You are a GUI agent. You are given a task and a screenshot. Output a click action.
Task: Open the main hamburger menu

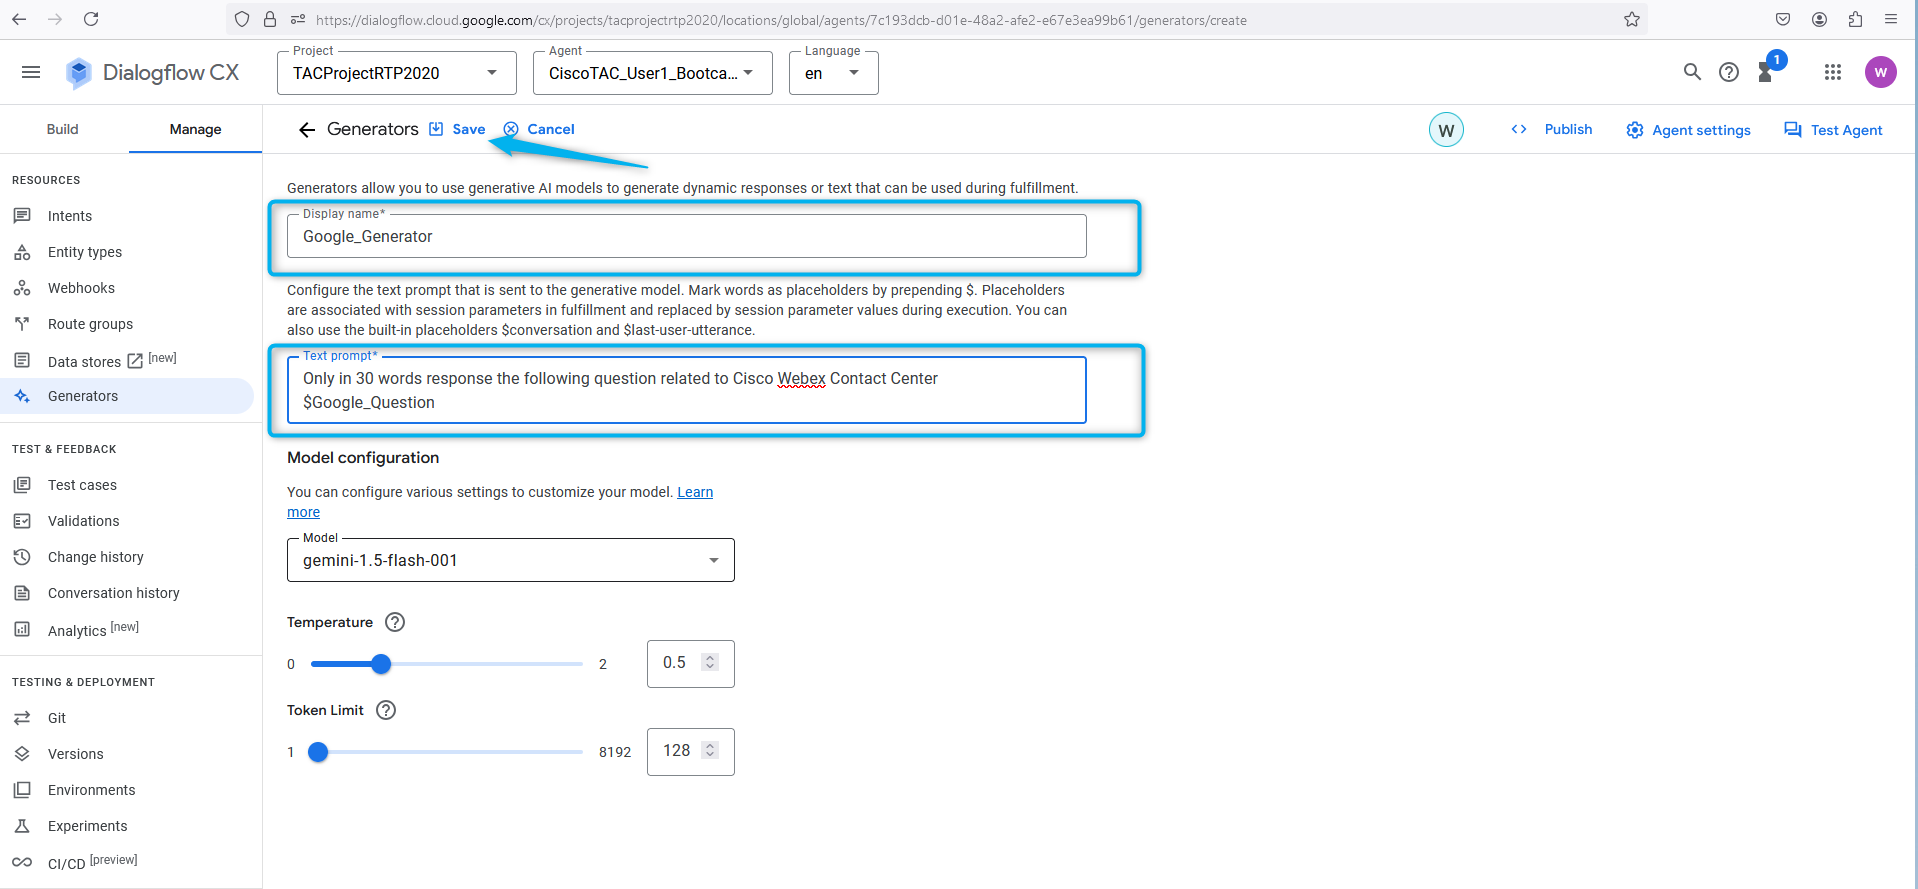pyautogui.click(x=31, y=72)
